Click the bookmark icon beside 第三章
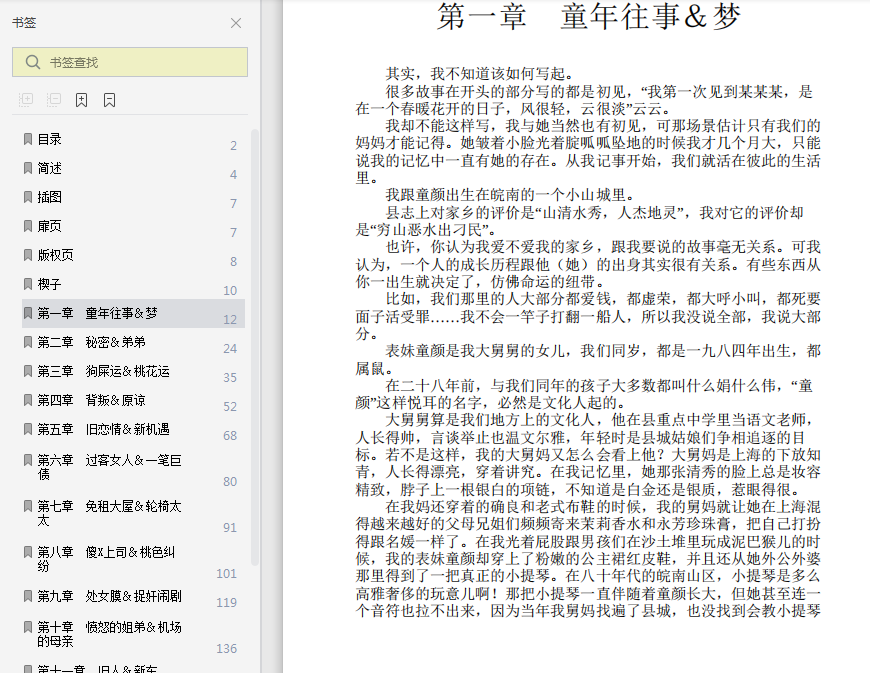Image resolution: width=870 pixels, height=673 pixels. coord(28,371)
